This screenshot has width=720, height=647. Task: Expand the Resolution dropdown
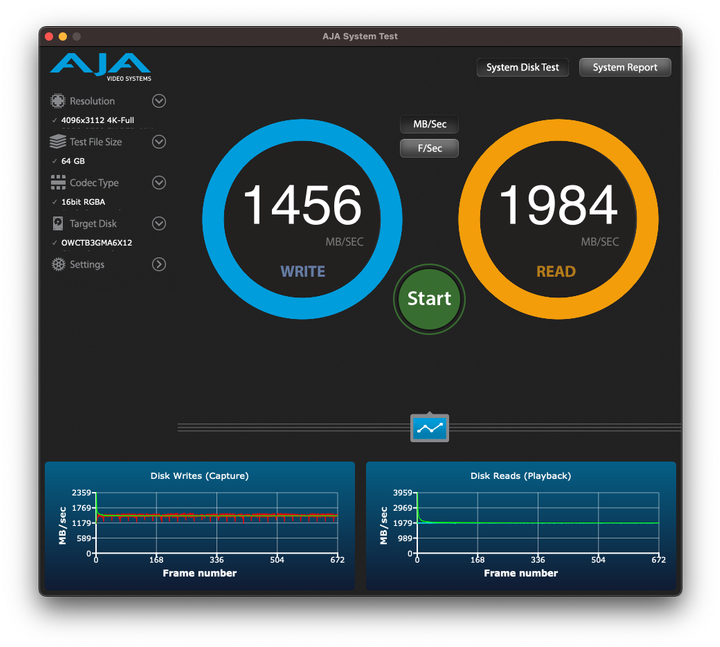coord(158,101)
